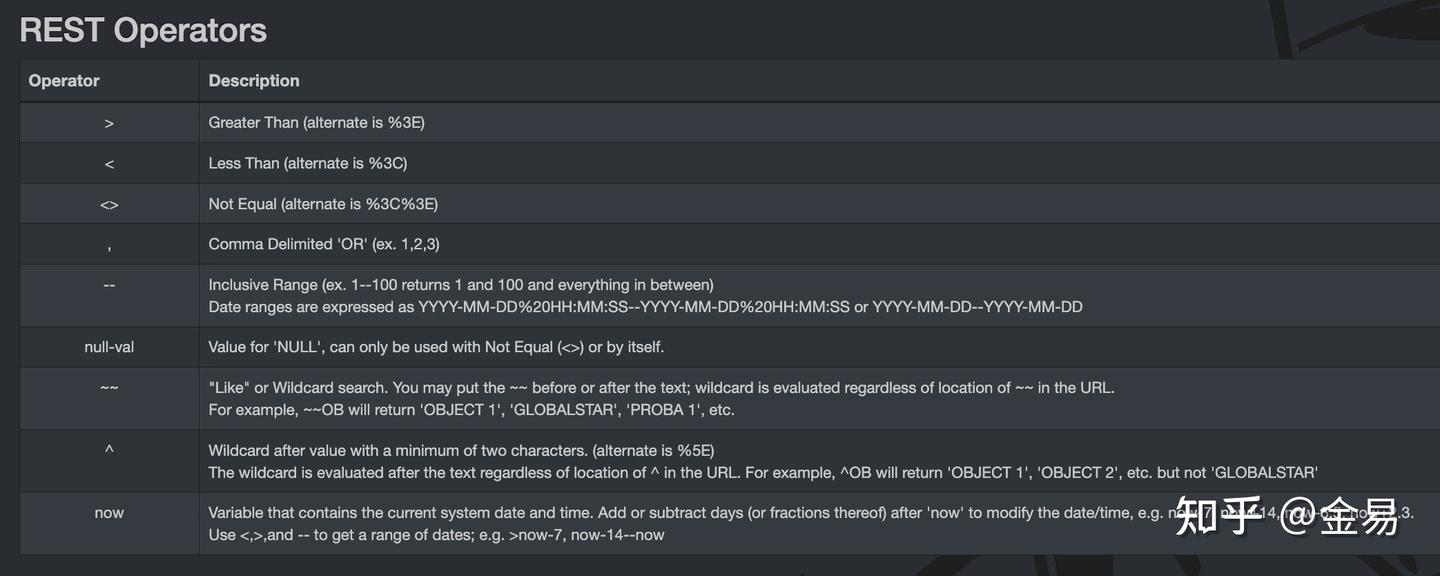1440x576 pixels.
Task: Click the REST Operators heading
Action: click(143, 30)
